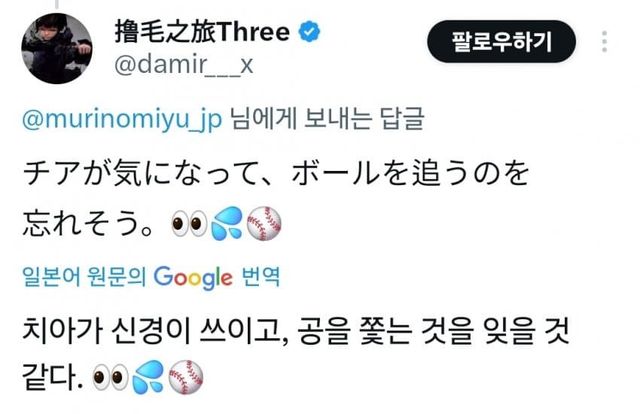Click the blue verified badge icon

pos(309,31)
